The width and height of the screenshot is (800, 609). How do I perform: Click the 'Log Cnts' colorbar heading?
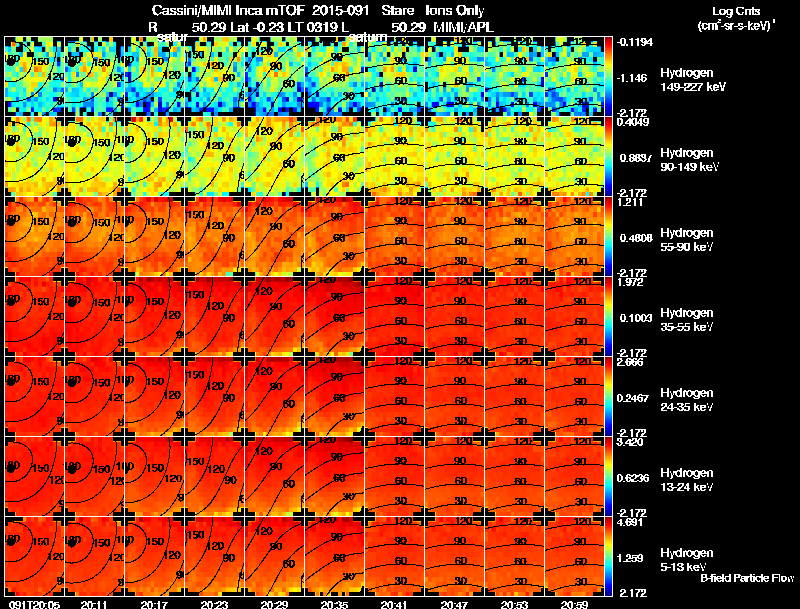coord(736,11)
